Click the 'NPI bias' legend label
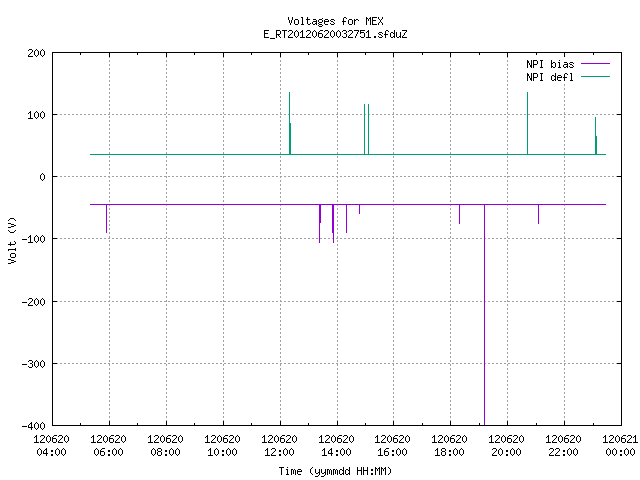 pyautogui.click(x=550, y=64)
